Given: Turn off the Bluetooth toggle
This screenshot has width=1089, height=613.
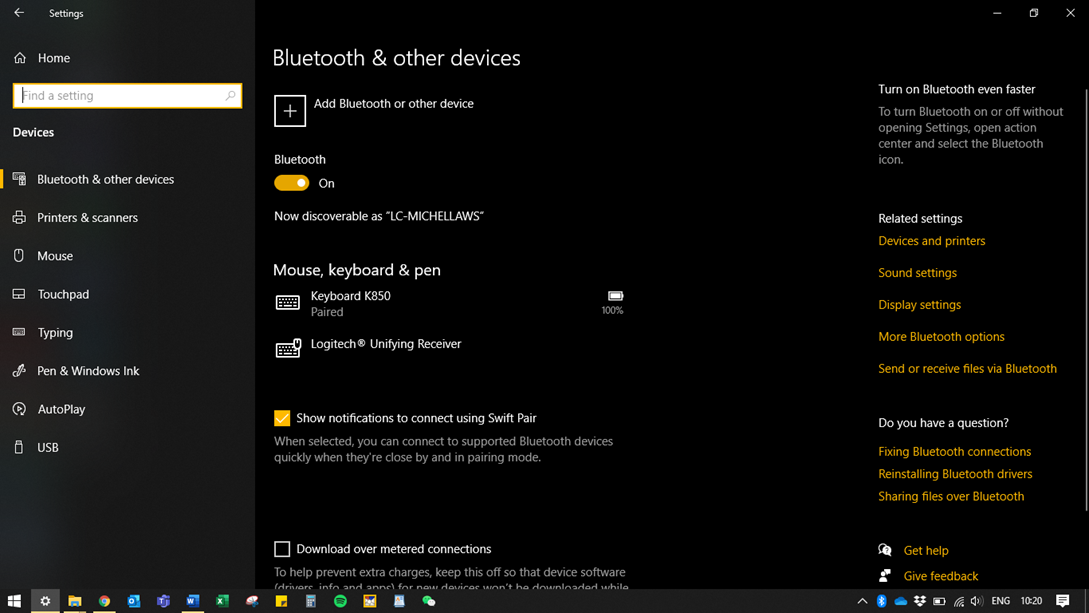Looking at the screenshot, I should (292, 183).
